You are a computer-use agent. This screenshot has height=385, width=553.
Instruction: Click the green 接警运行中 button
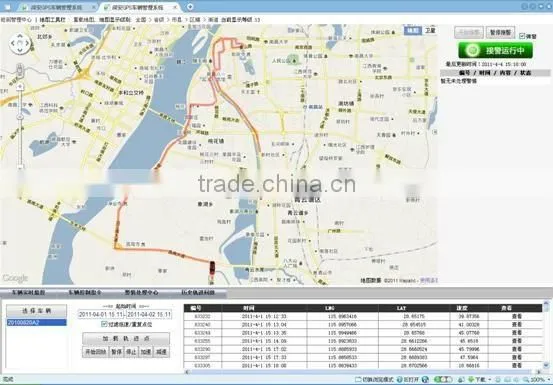[495, 50]
